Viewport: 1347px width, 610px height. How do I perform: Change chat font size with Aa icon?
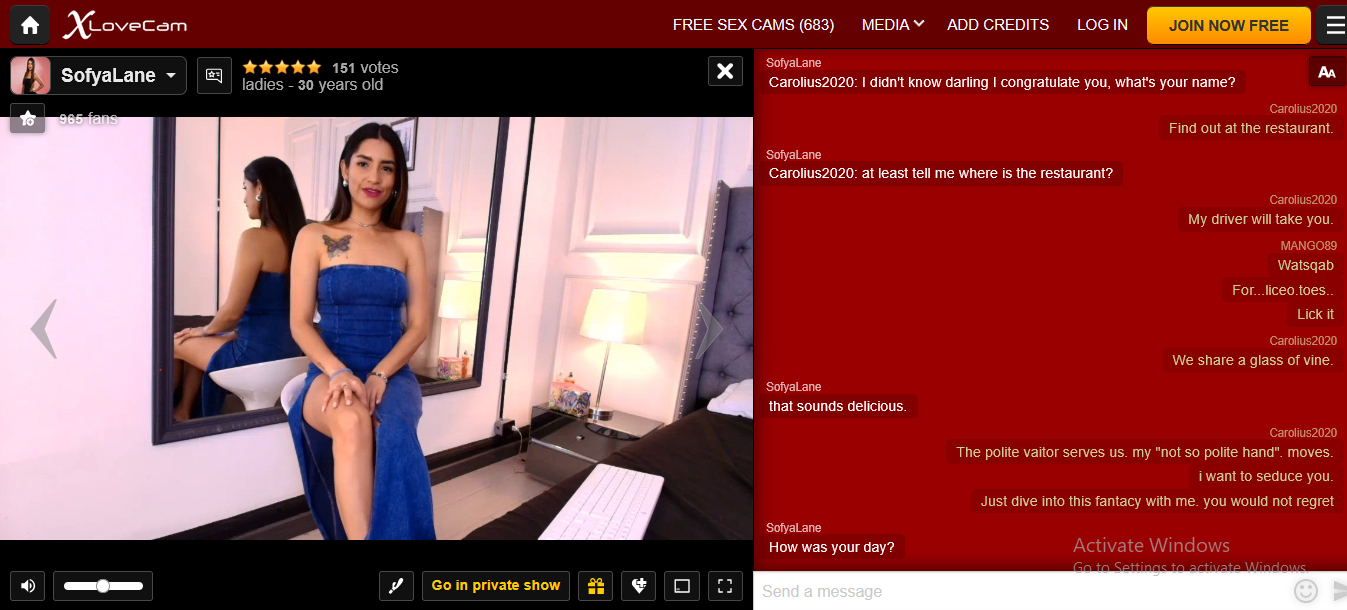tap(1326, 72)
